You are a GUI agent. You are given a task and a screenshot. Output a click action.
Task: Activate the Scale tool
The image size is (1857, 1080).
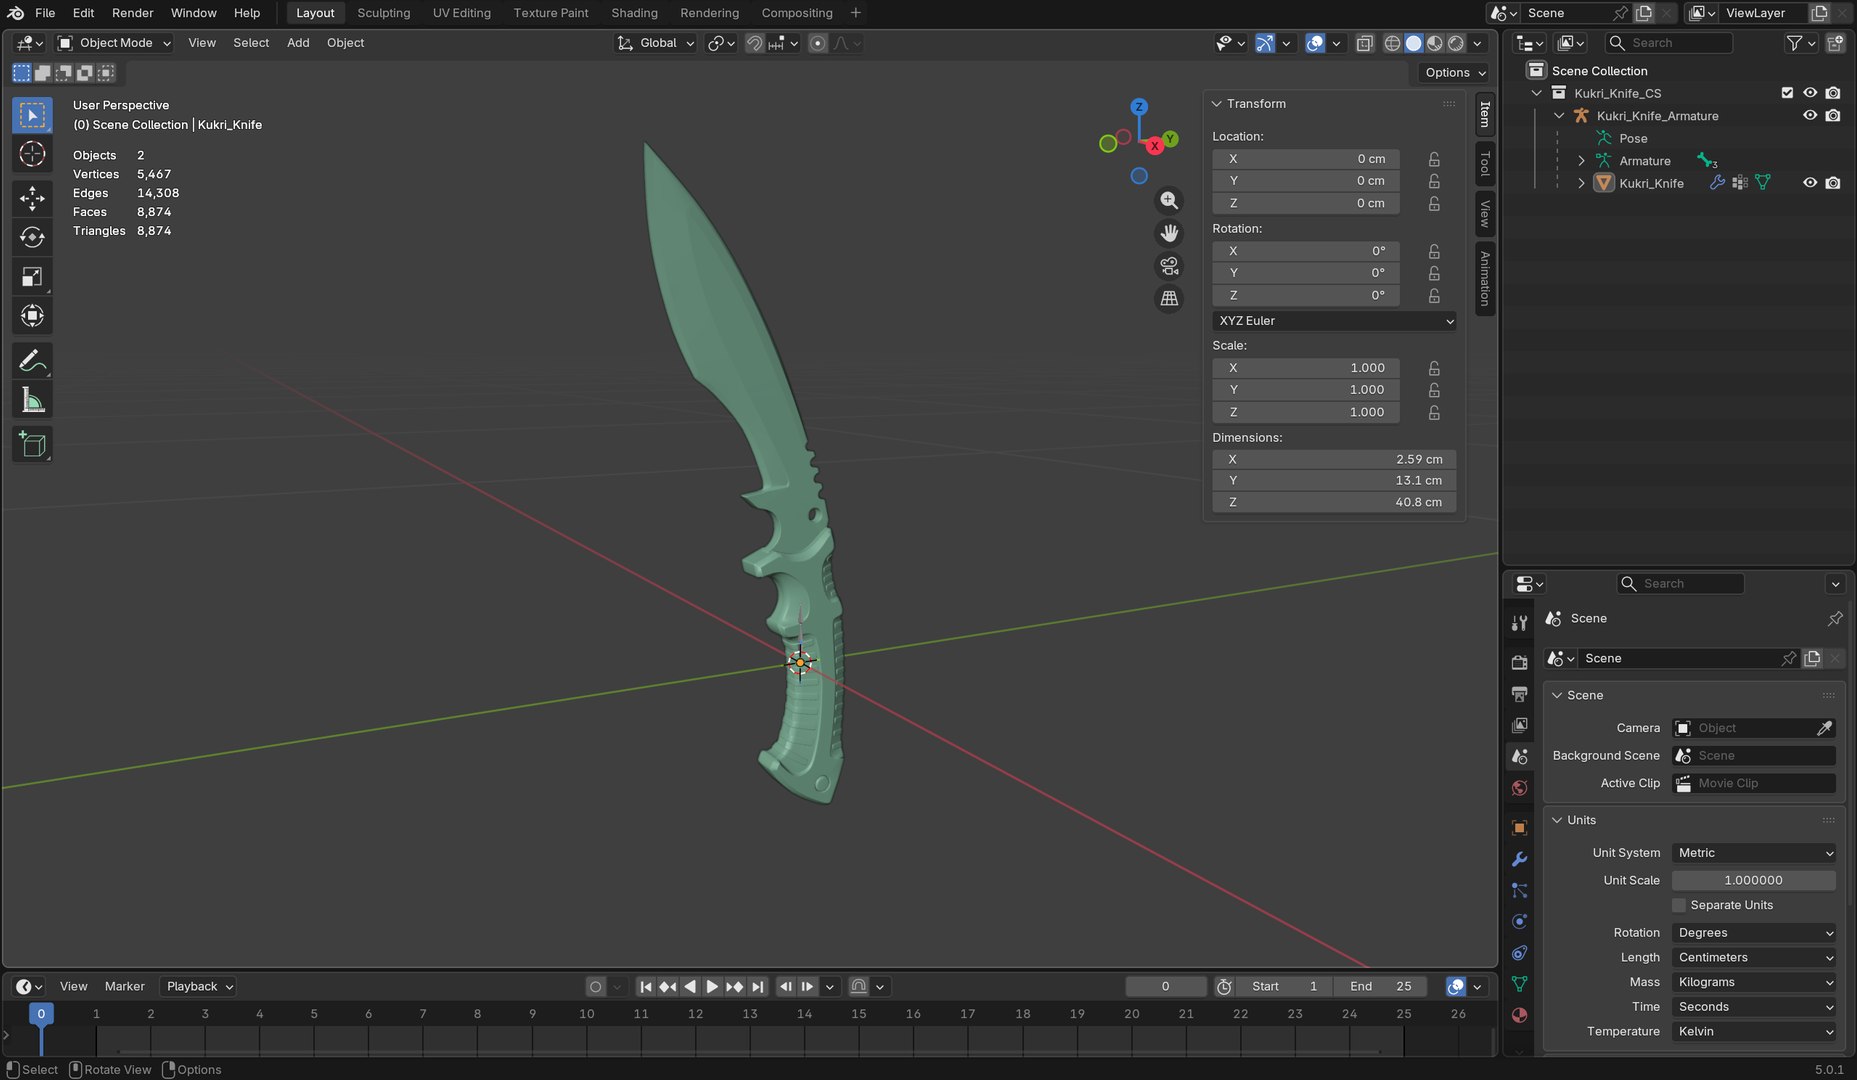click(x=32, y=277)
